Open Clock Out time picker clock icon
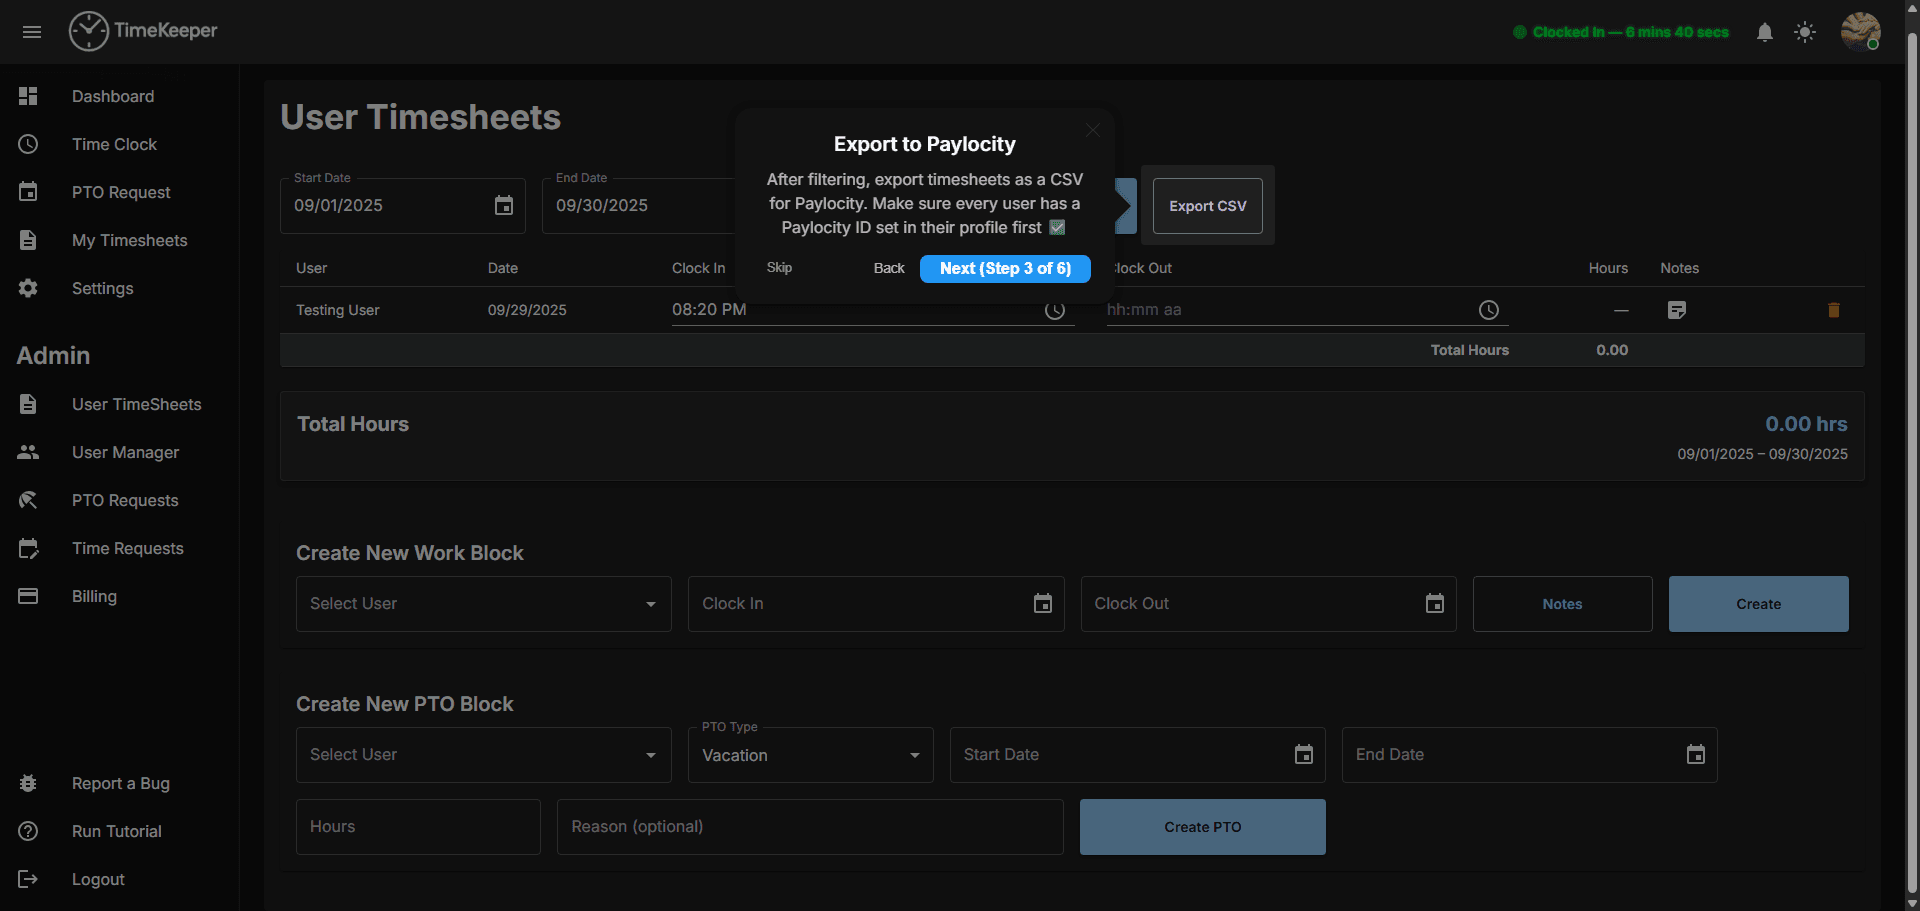The width and height of the screenshot is (1920, 911). 1488,310
